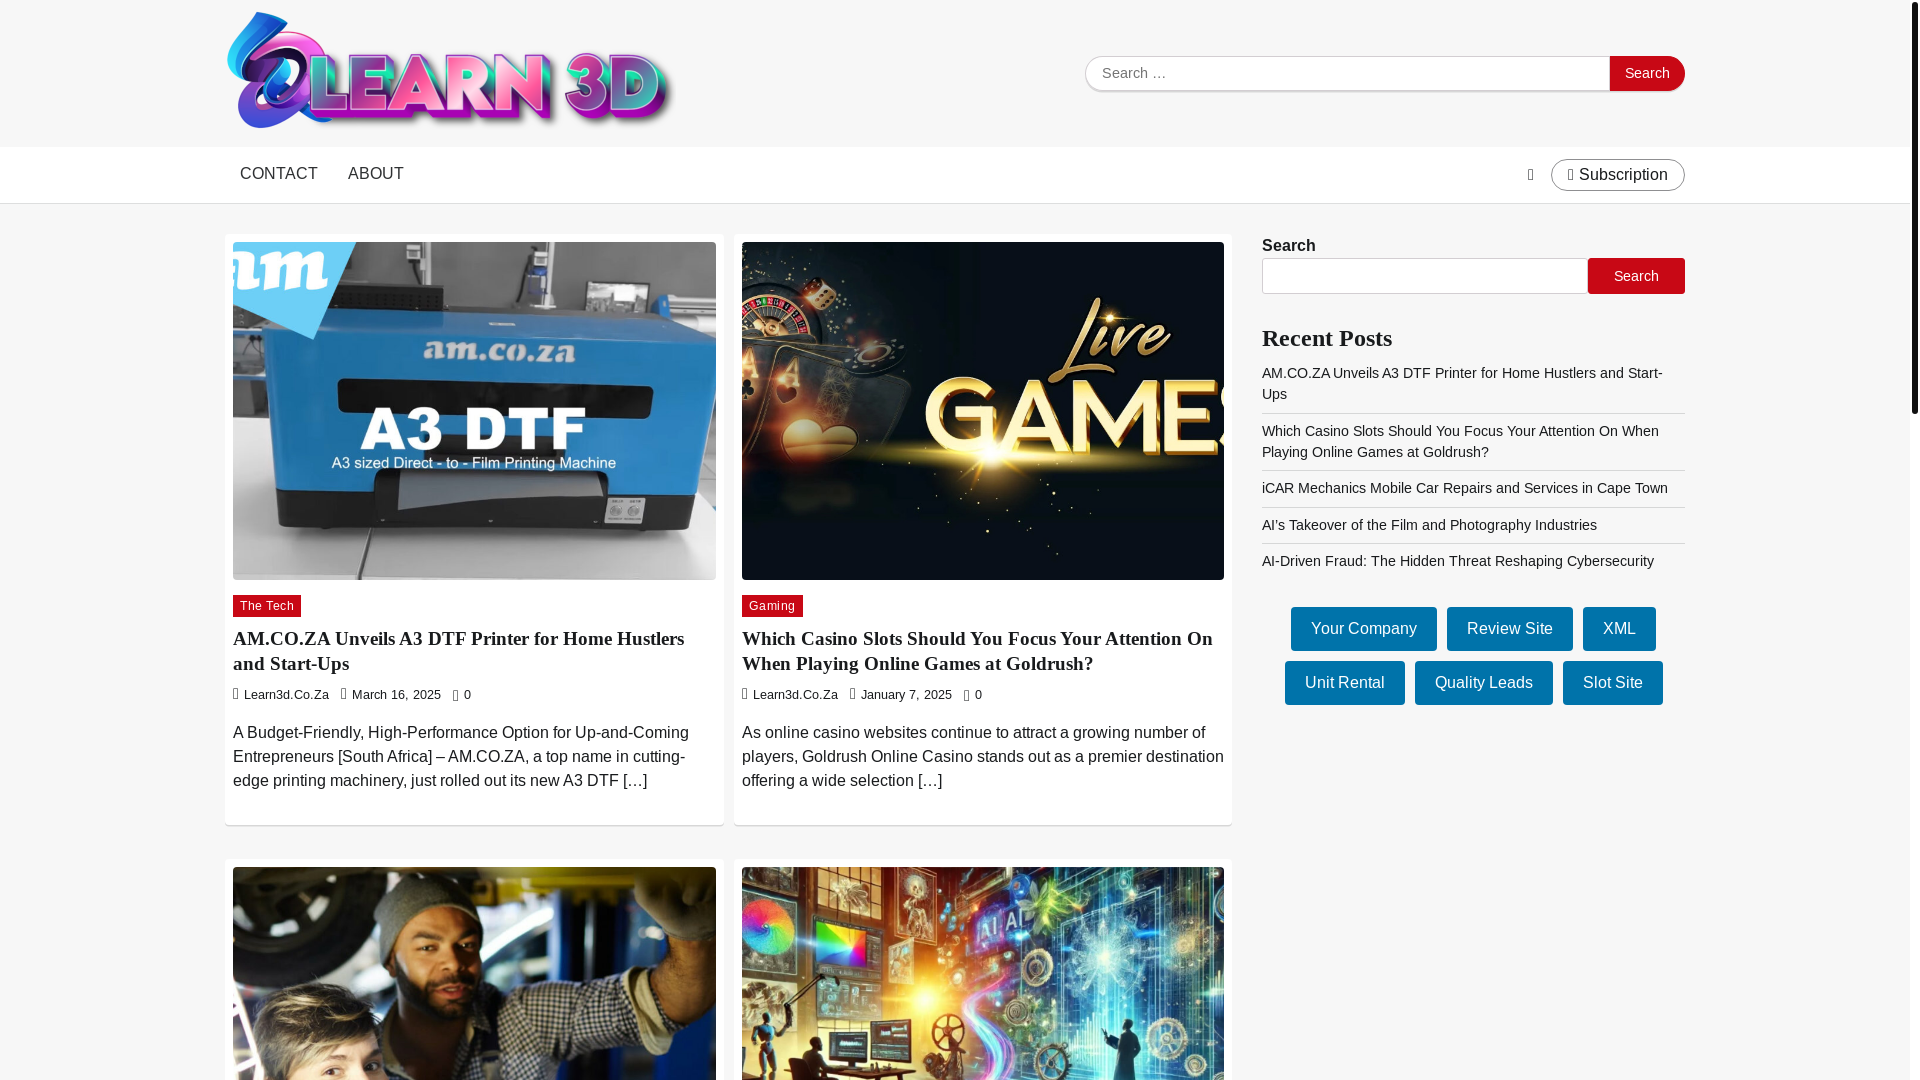The width and height of the screenshot is (1920, 1080).
Task: Open the Casino Slots Goldrush article title
Action: tap(977, 651)
